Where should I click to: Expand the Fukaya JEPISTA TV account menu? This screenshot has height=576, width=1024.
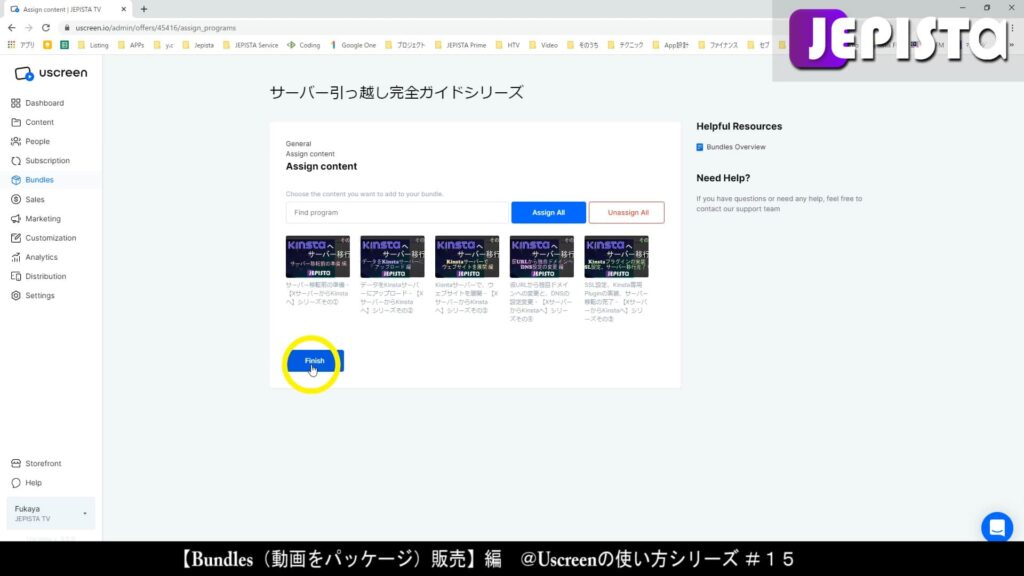click(x=50, y=513)
